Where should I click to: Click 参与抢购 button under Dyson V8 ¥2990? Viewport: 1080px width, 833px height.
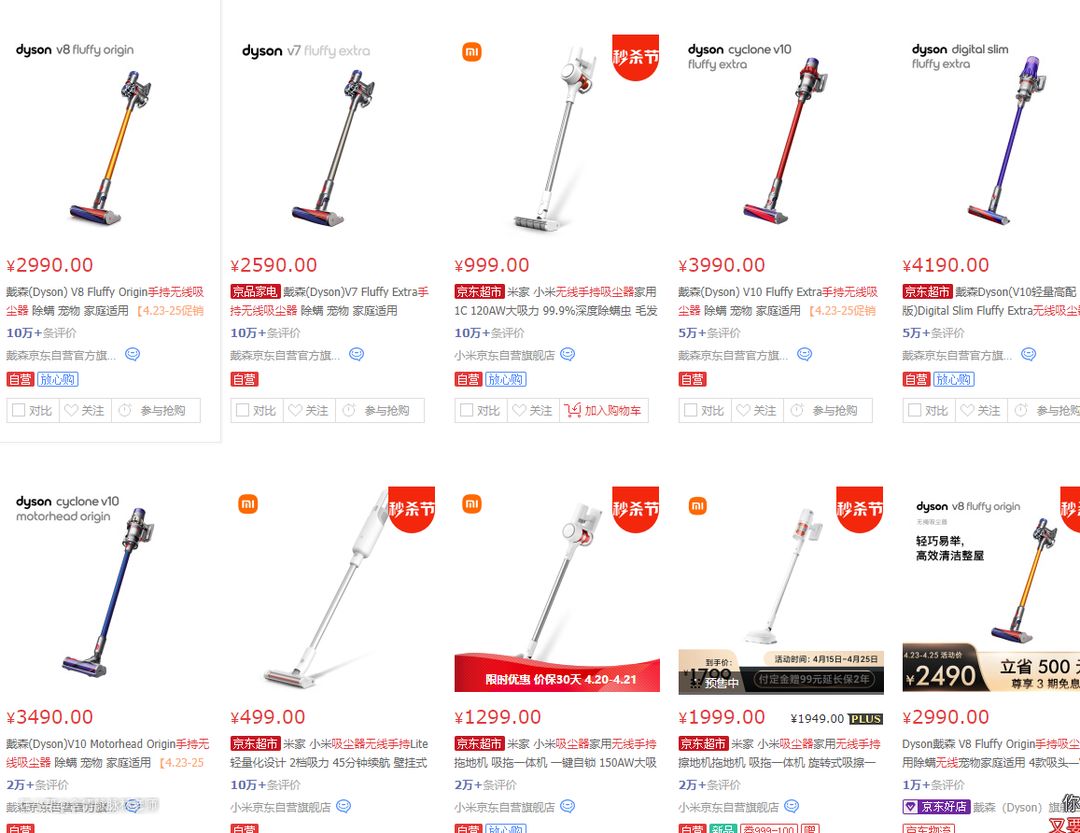click(156, 410)
